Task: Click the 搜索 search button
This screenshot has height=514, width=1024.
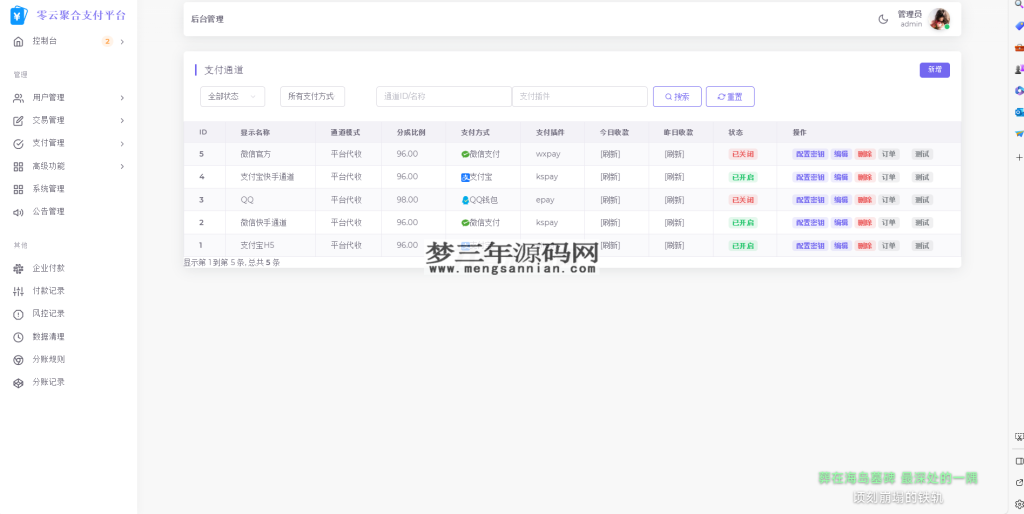Action: tap(677, 97)
